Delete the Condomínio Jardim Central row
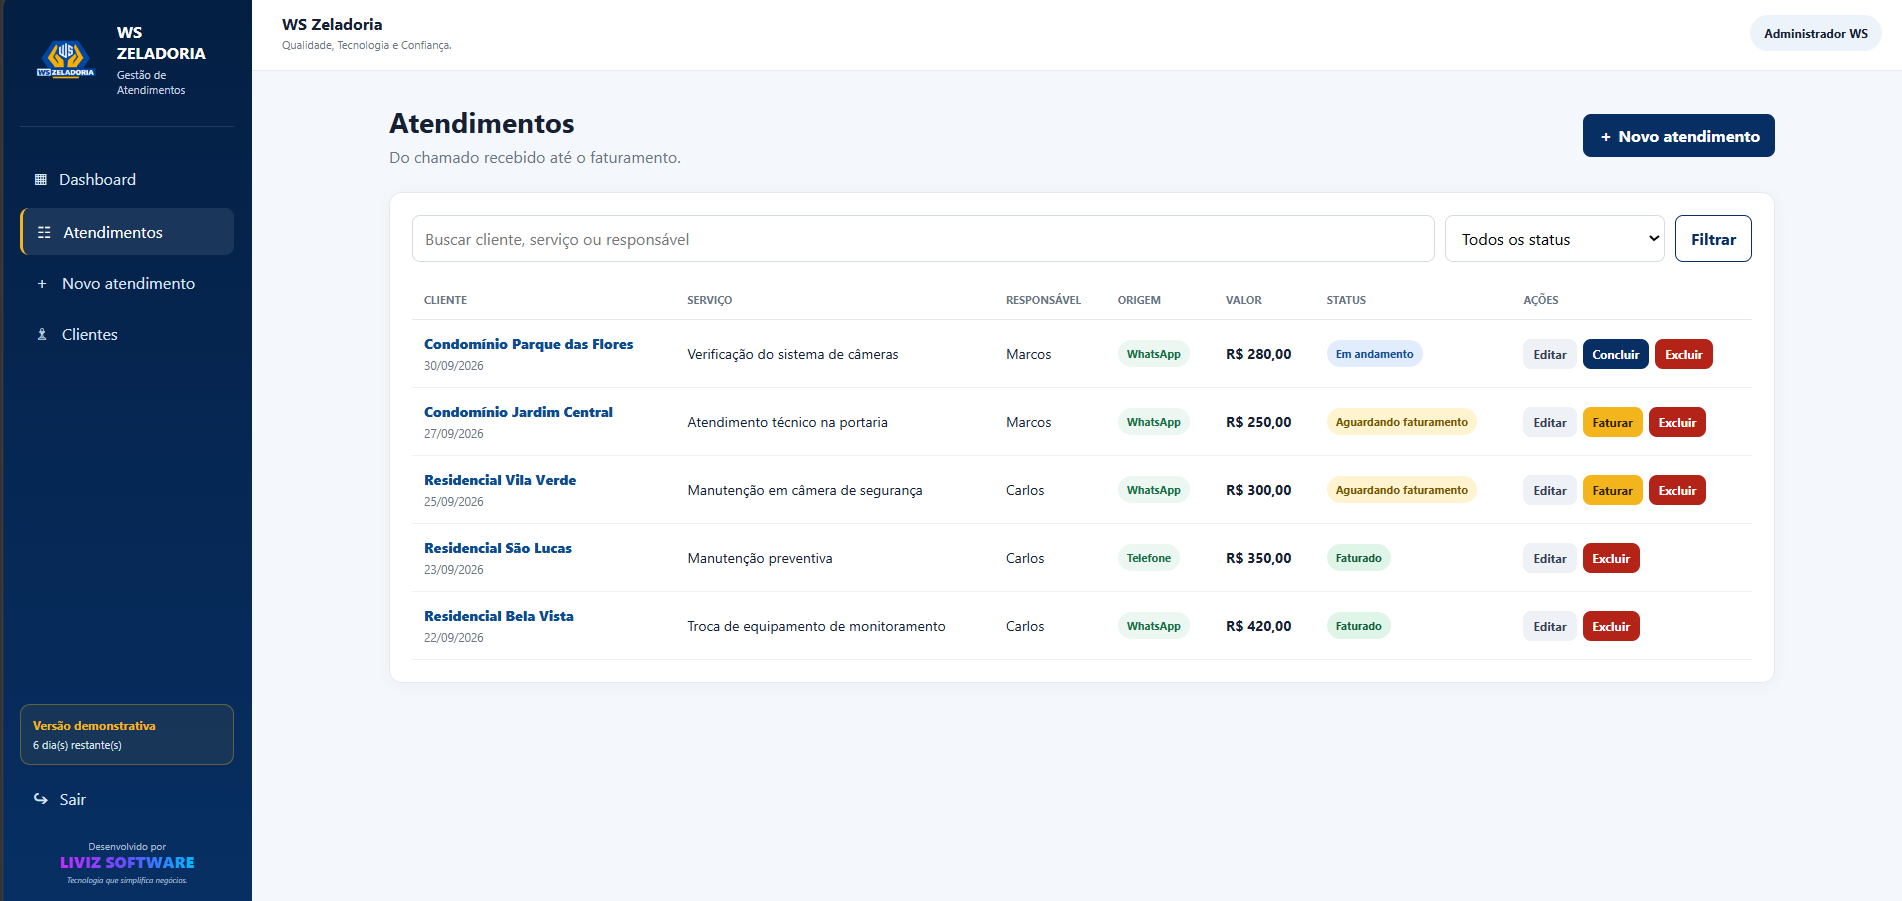This screenshot has height=901, width=1902. click(1677, 422)
